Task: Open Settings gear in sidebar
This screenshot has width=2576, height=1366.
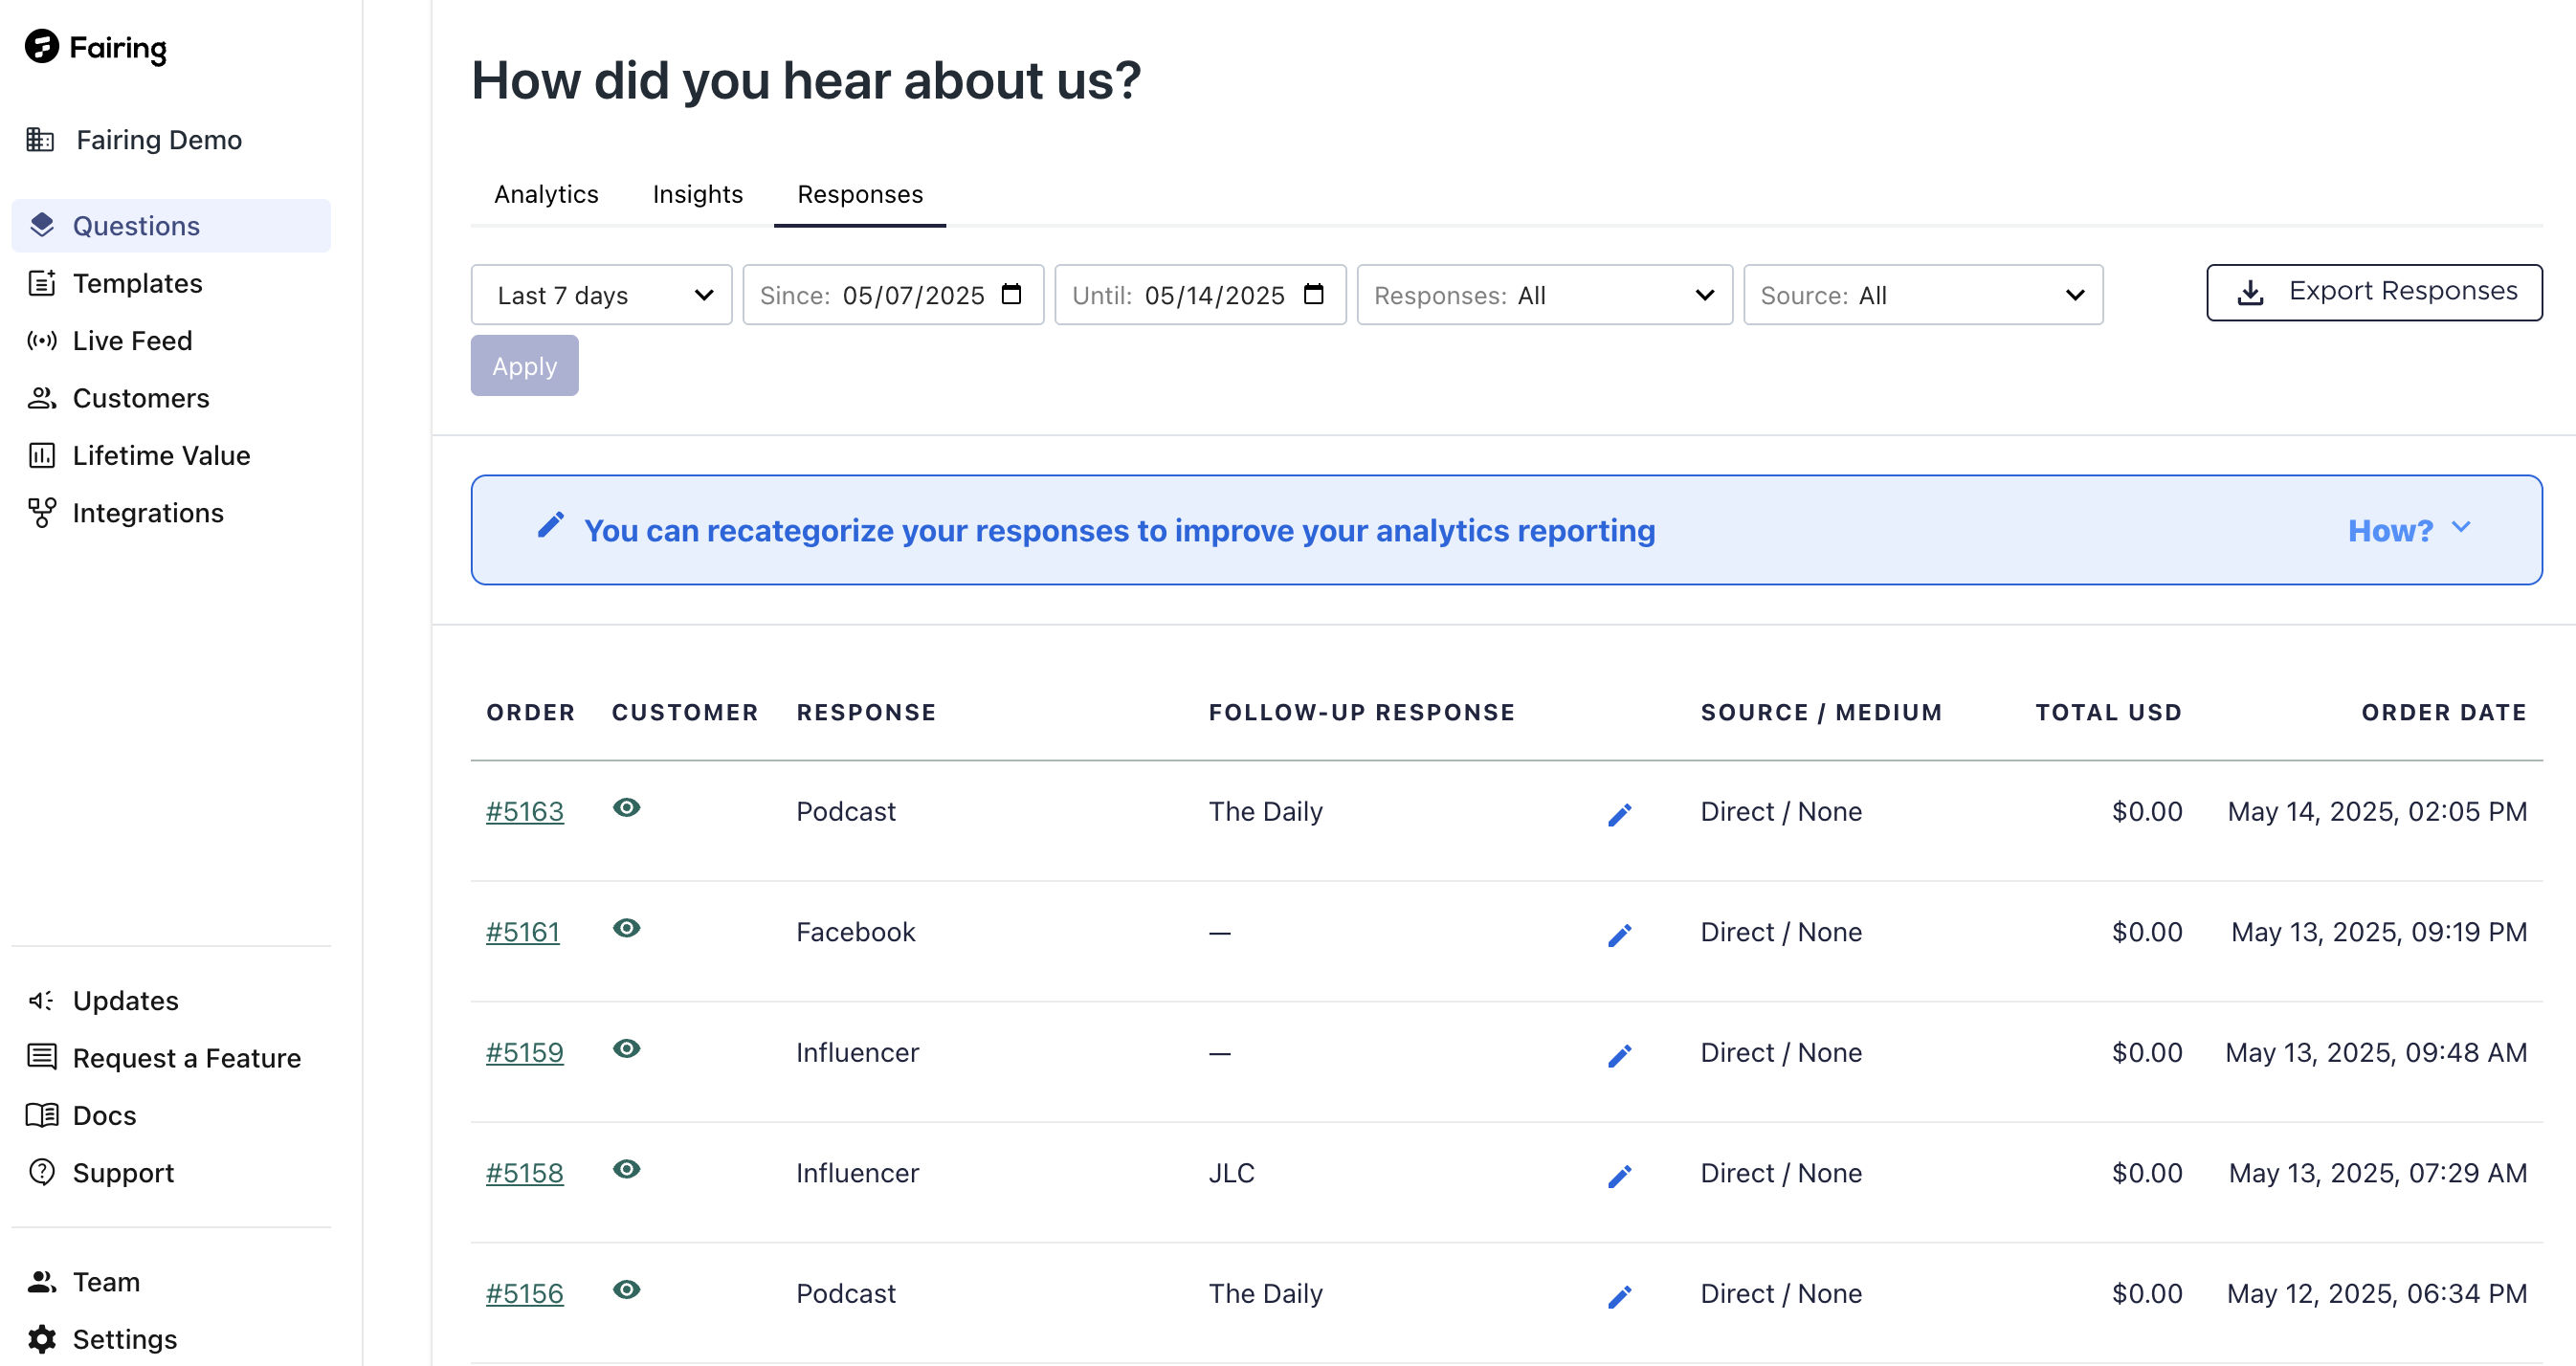Action: click(43, 1338)
